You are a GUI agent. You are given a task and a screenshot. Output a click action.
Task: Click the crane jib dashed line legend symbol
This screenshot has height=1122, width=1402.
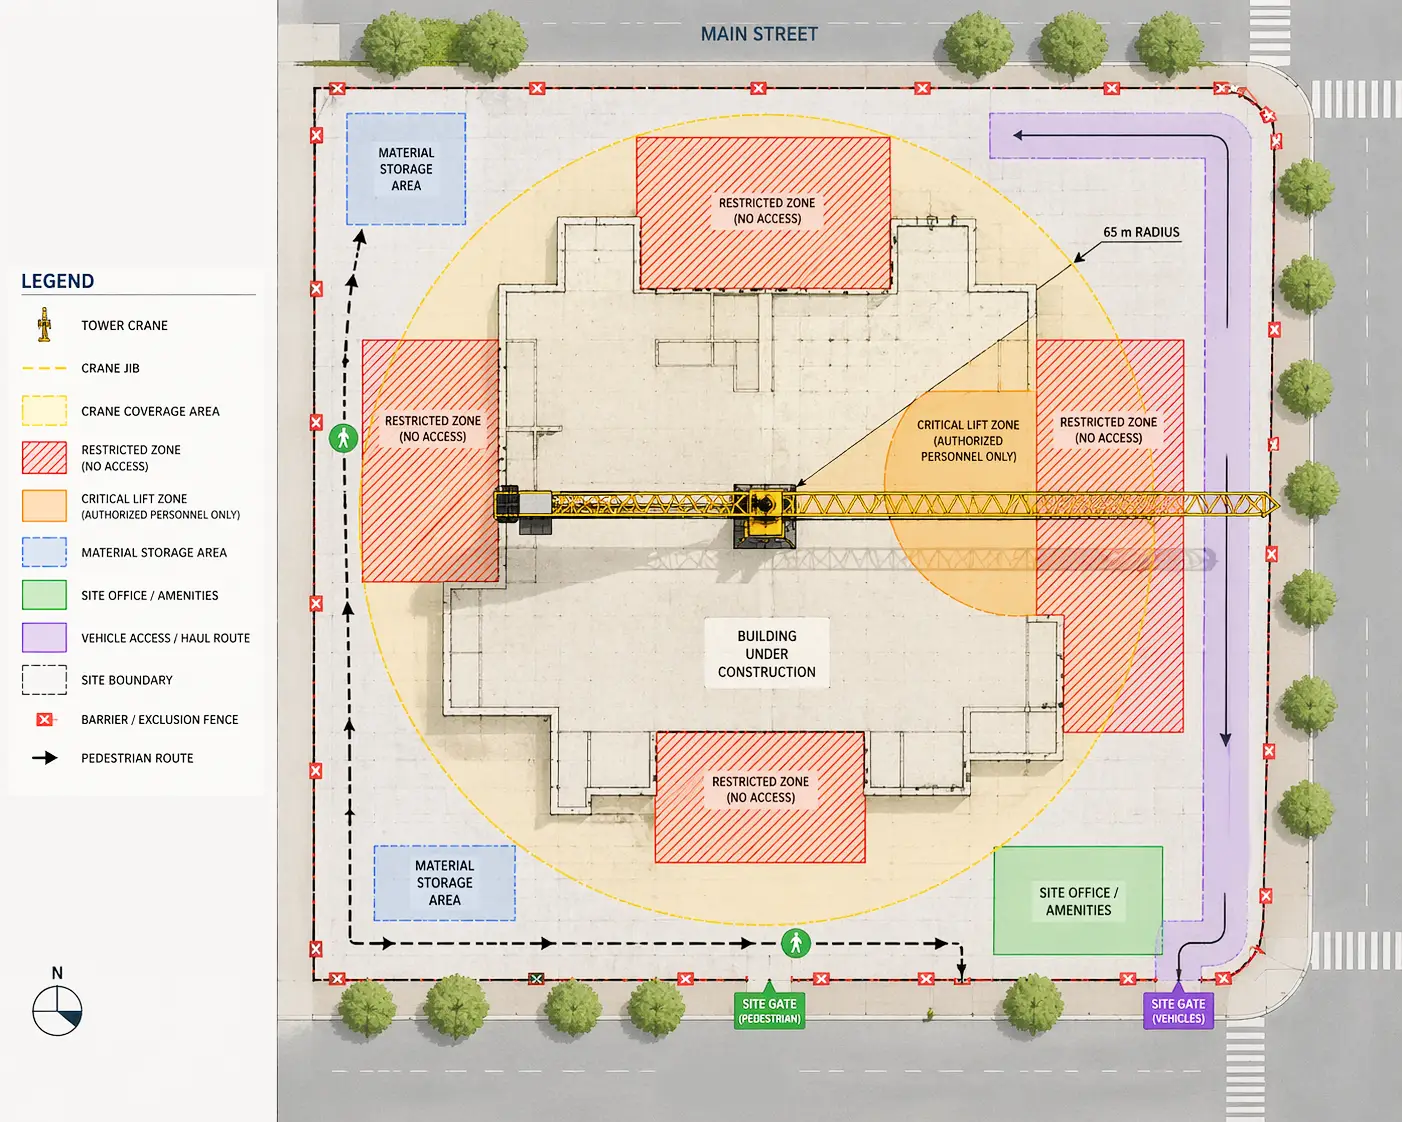pyautogui.click(x=44, y=368)
